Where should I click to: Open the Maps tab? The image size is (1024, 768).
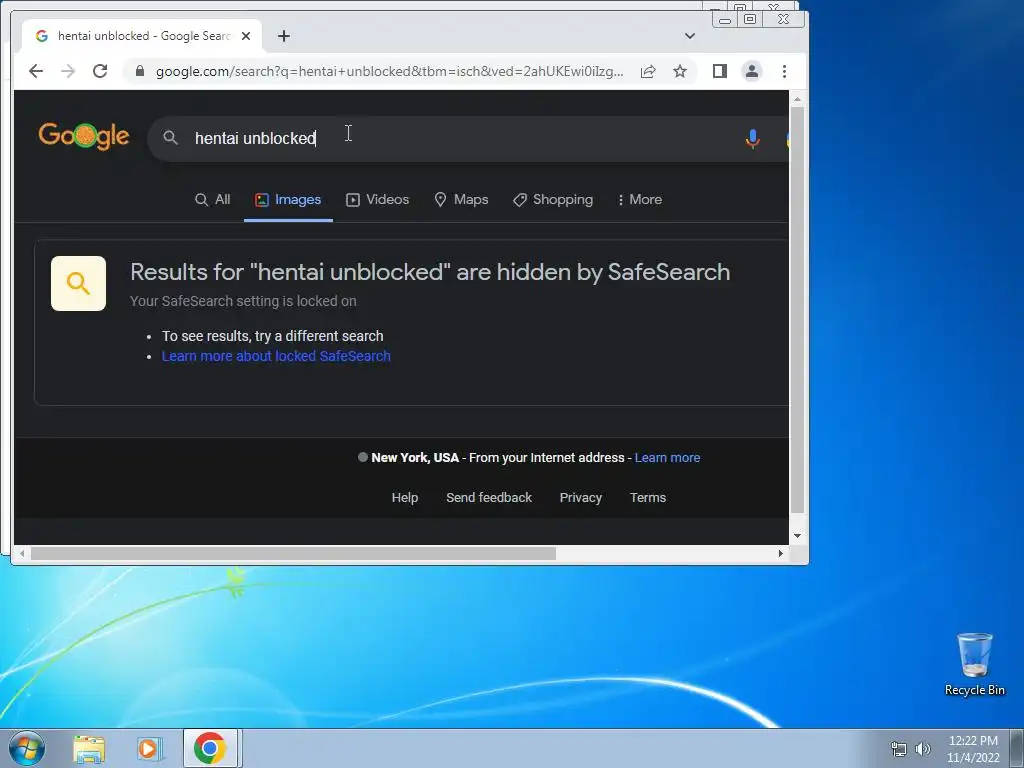(x=461, y=200)
